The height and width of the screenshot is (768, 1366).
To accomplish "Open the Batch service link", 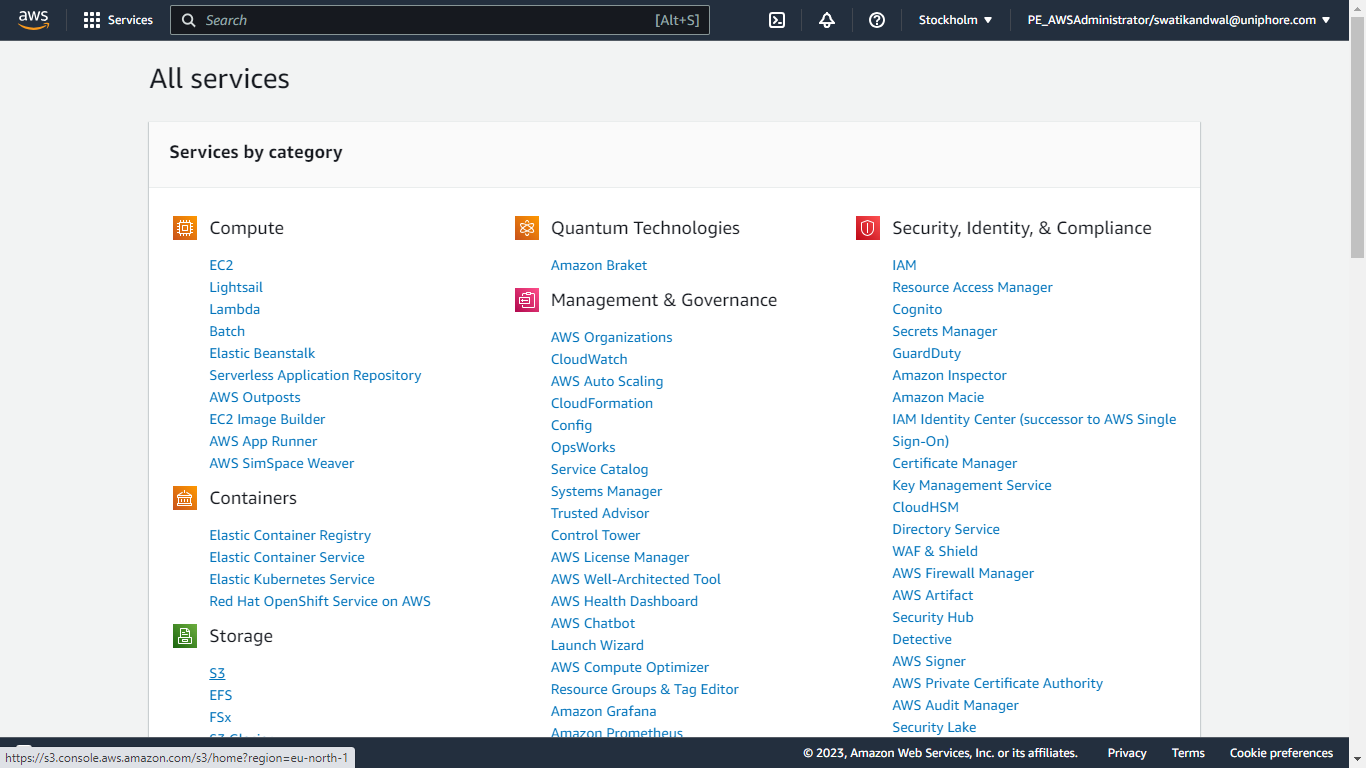I will pyautogui.click(x=227, y=331).
